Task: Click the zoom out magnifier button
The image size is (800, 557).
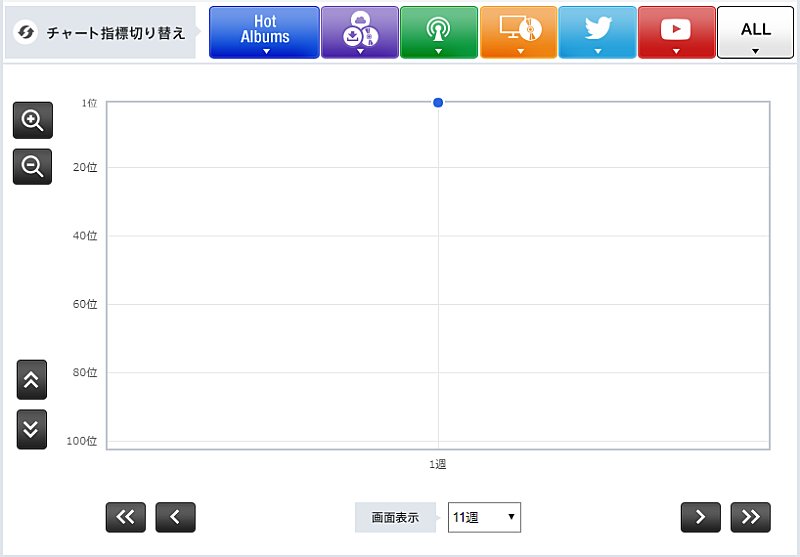Action: coord(32,167)
